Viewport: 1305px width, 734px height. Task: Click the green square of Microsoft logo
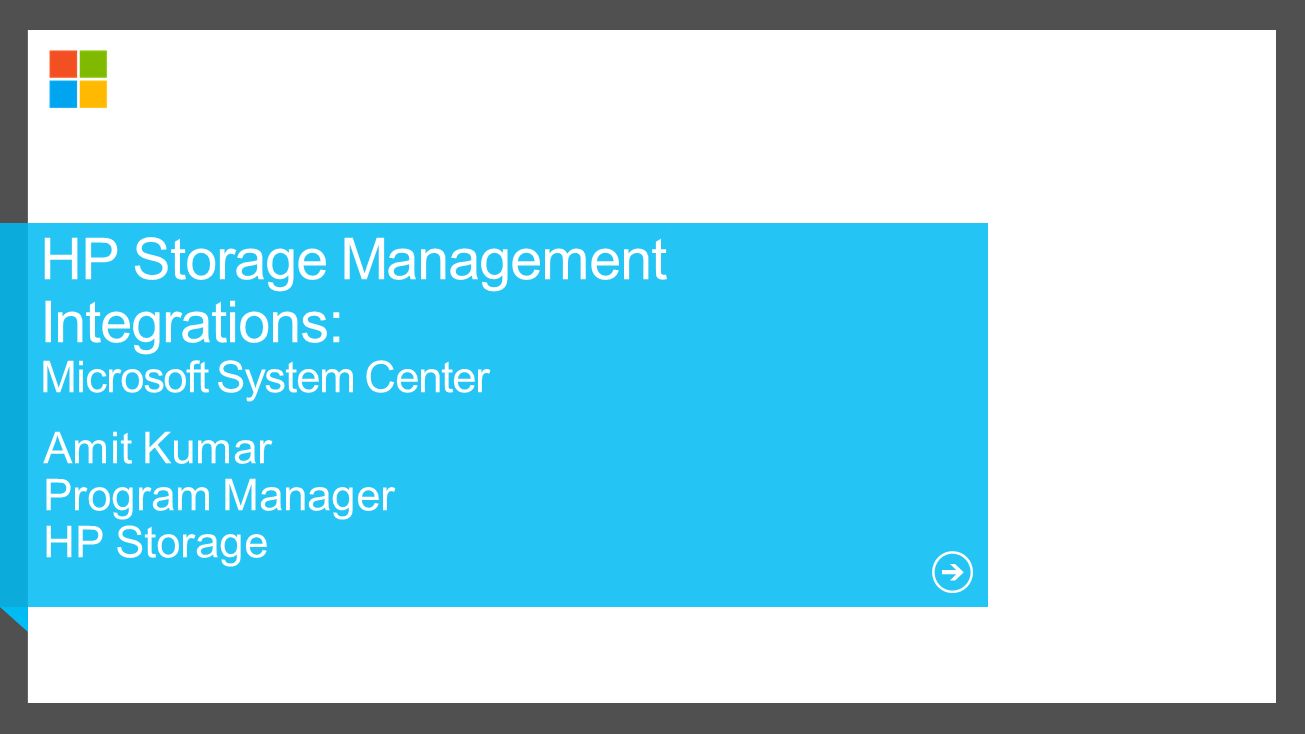pyautogui.click(x=93, y=64)
